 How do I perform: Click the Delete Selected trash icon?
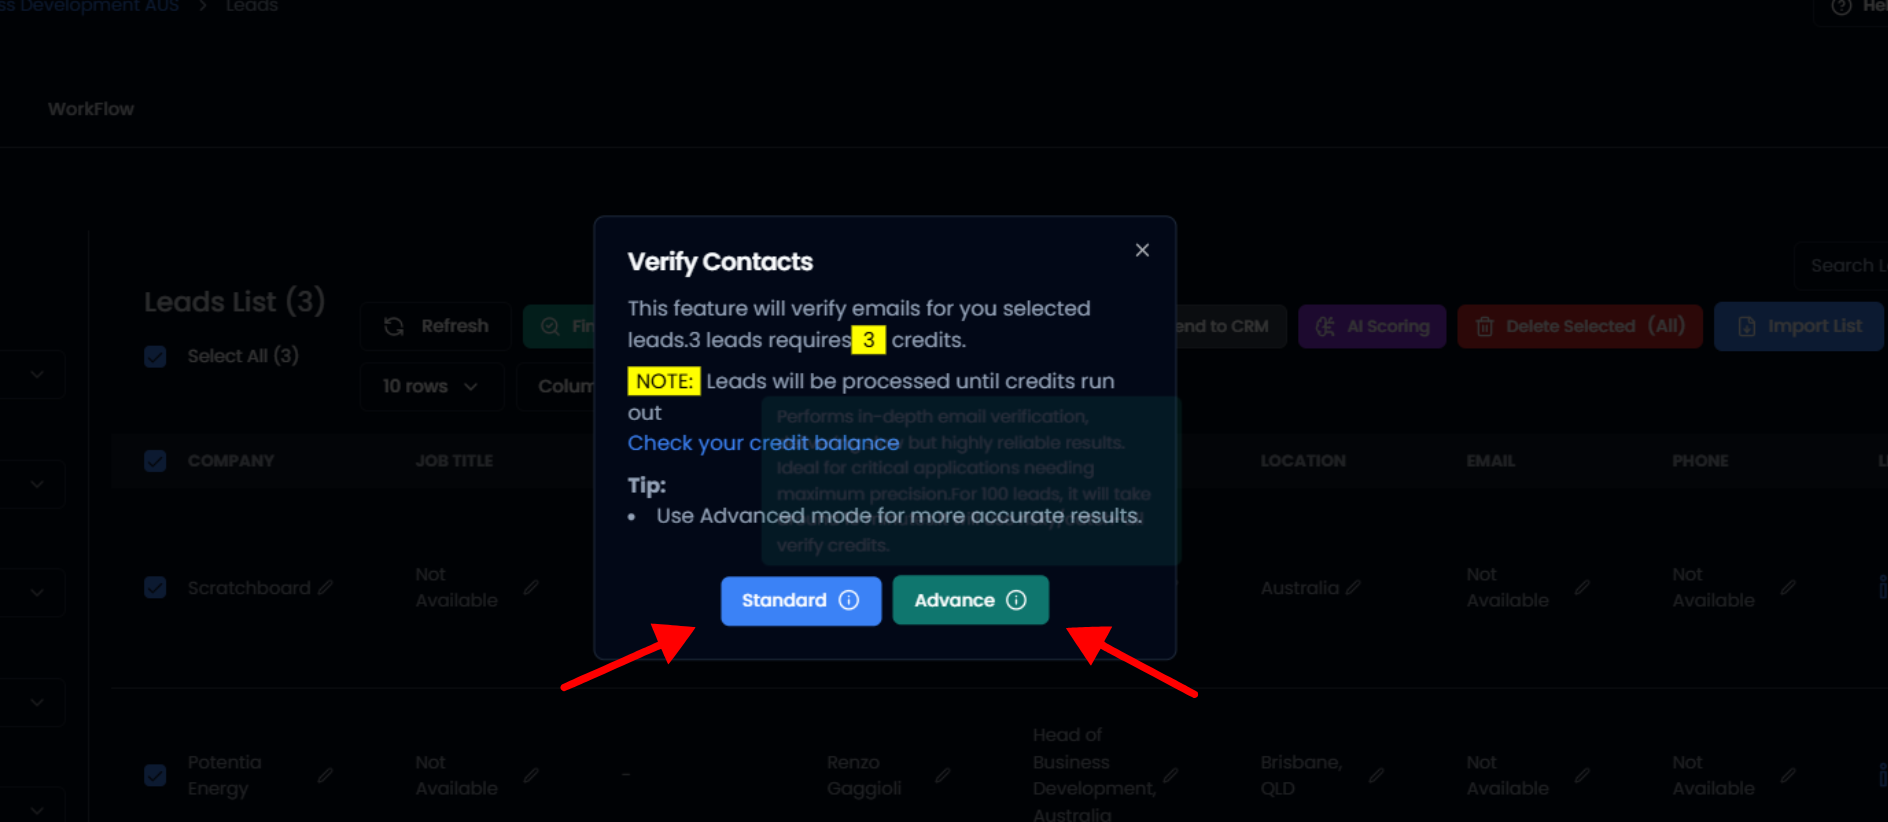[1485, 327]
